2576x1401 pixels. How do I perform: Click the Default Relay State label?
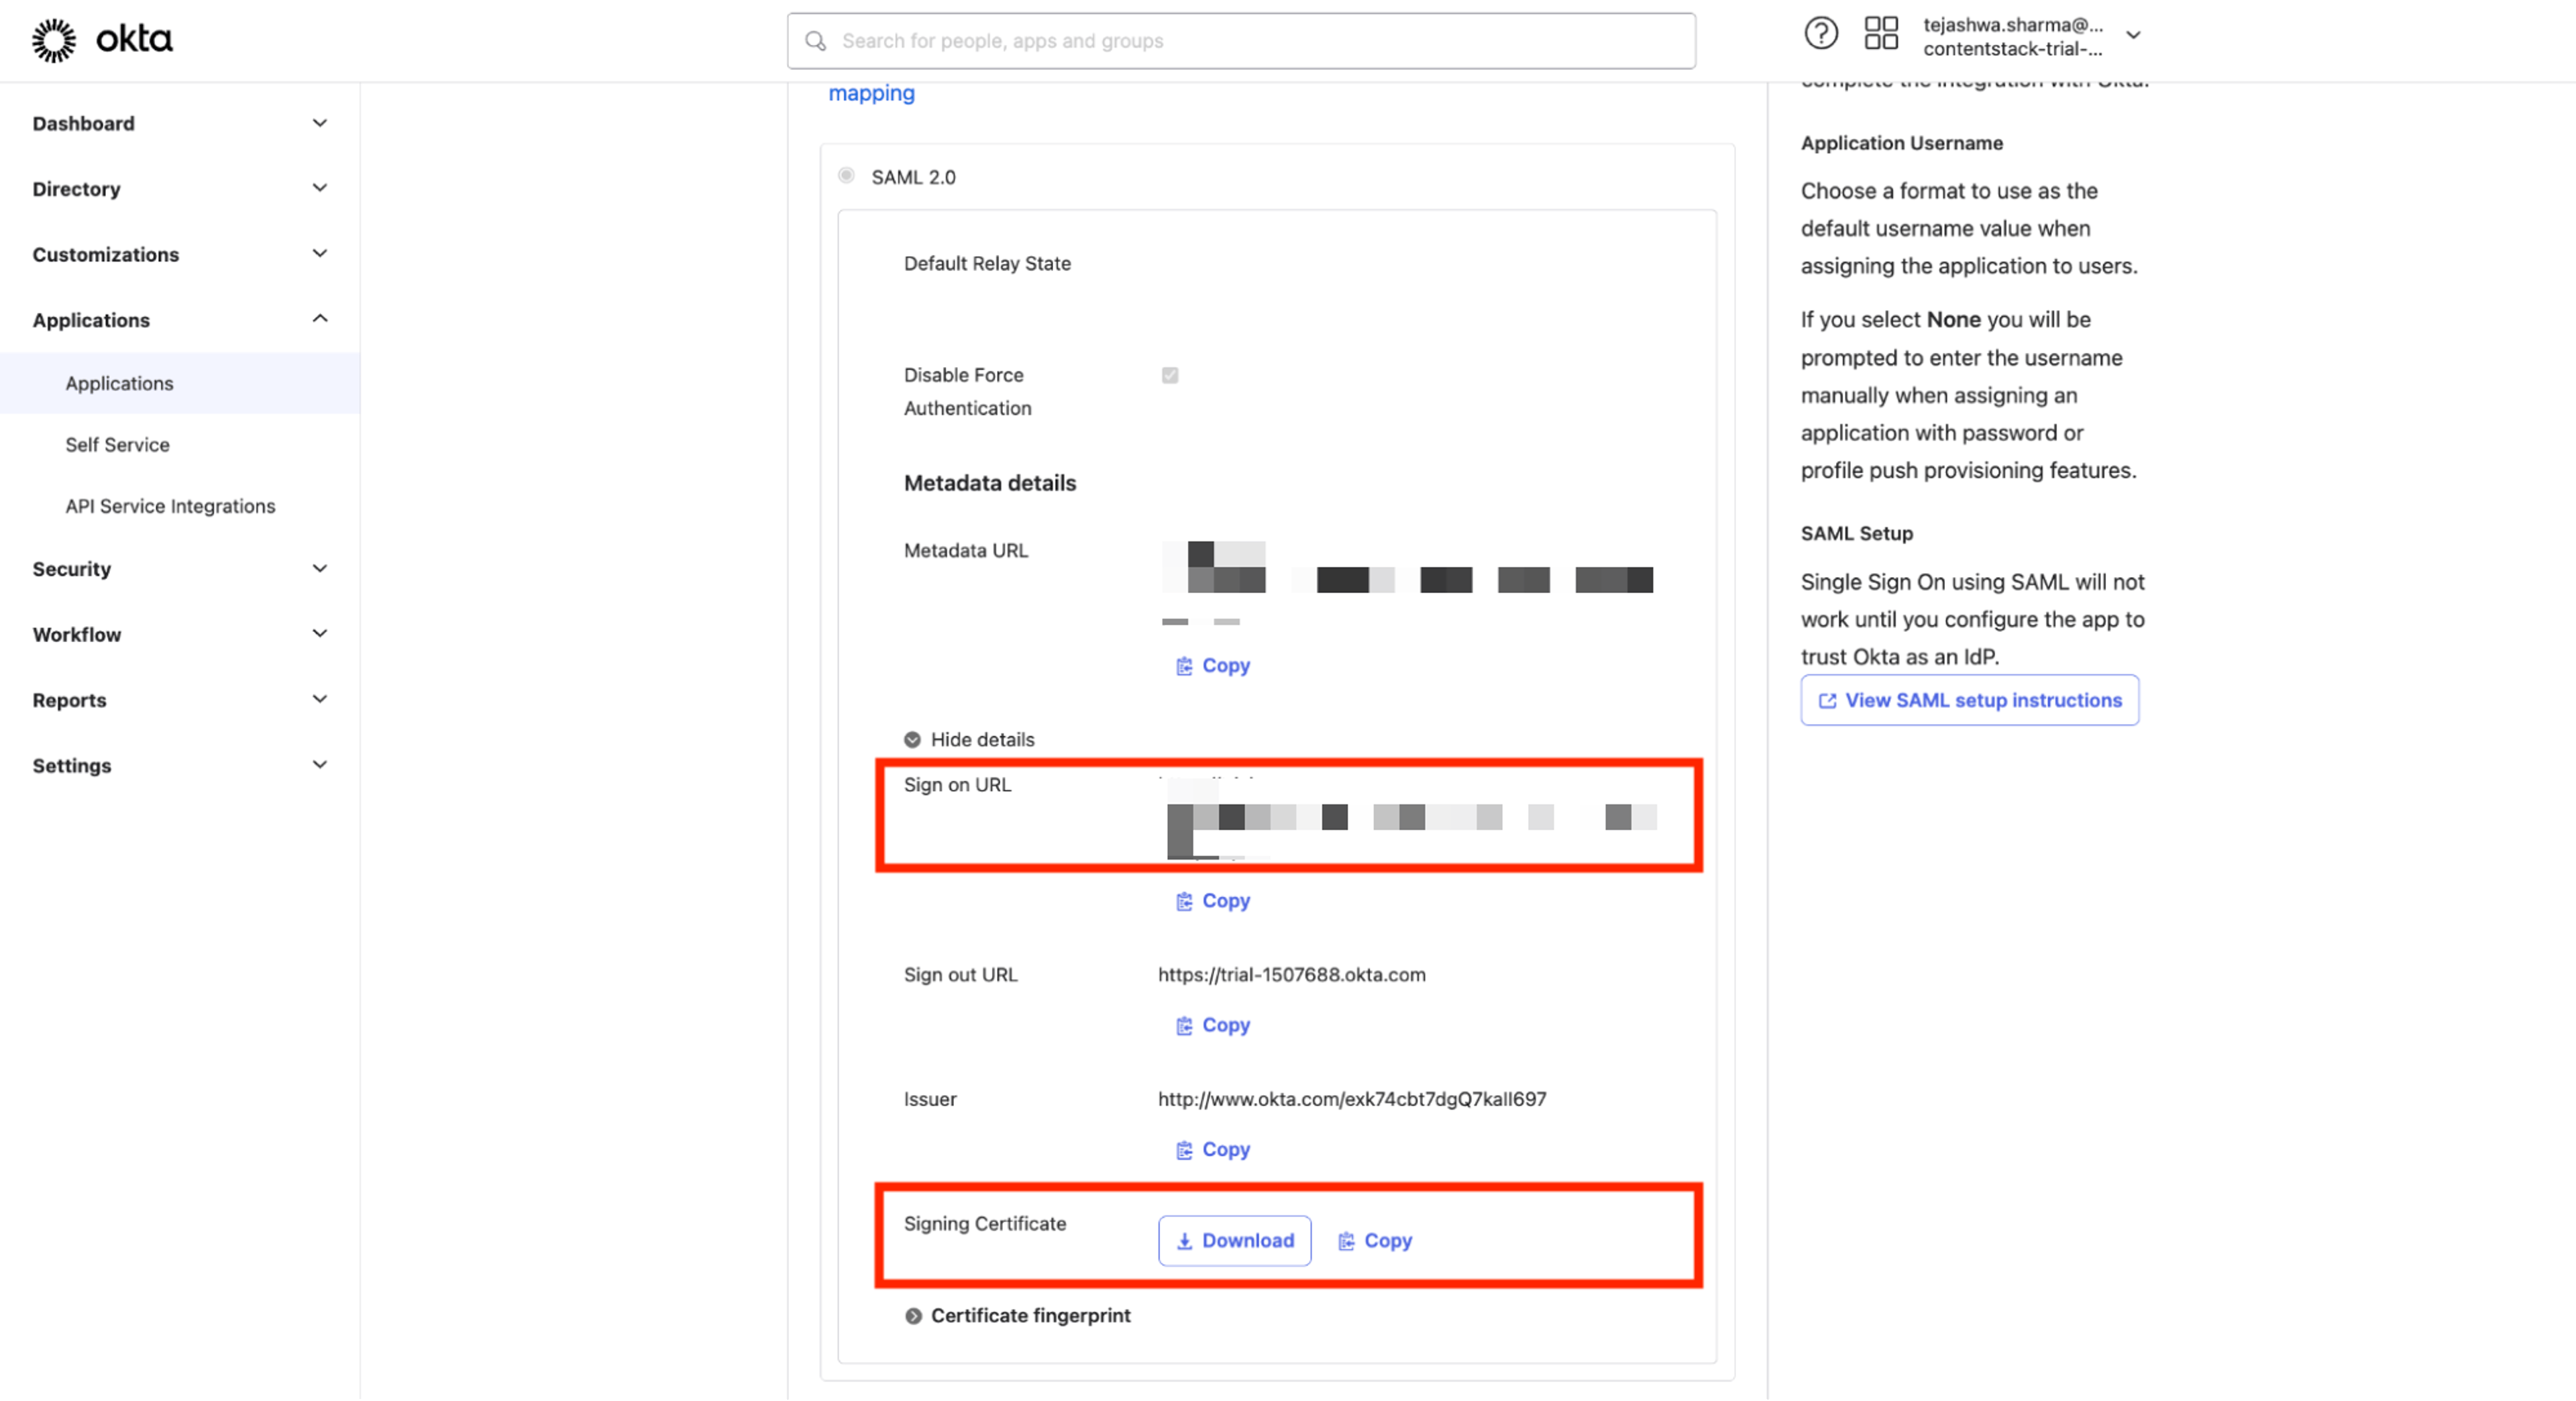[987, 263]
